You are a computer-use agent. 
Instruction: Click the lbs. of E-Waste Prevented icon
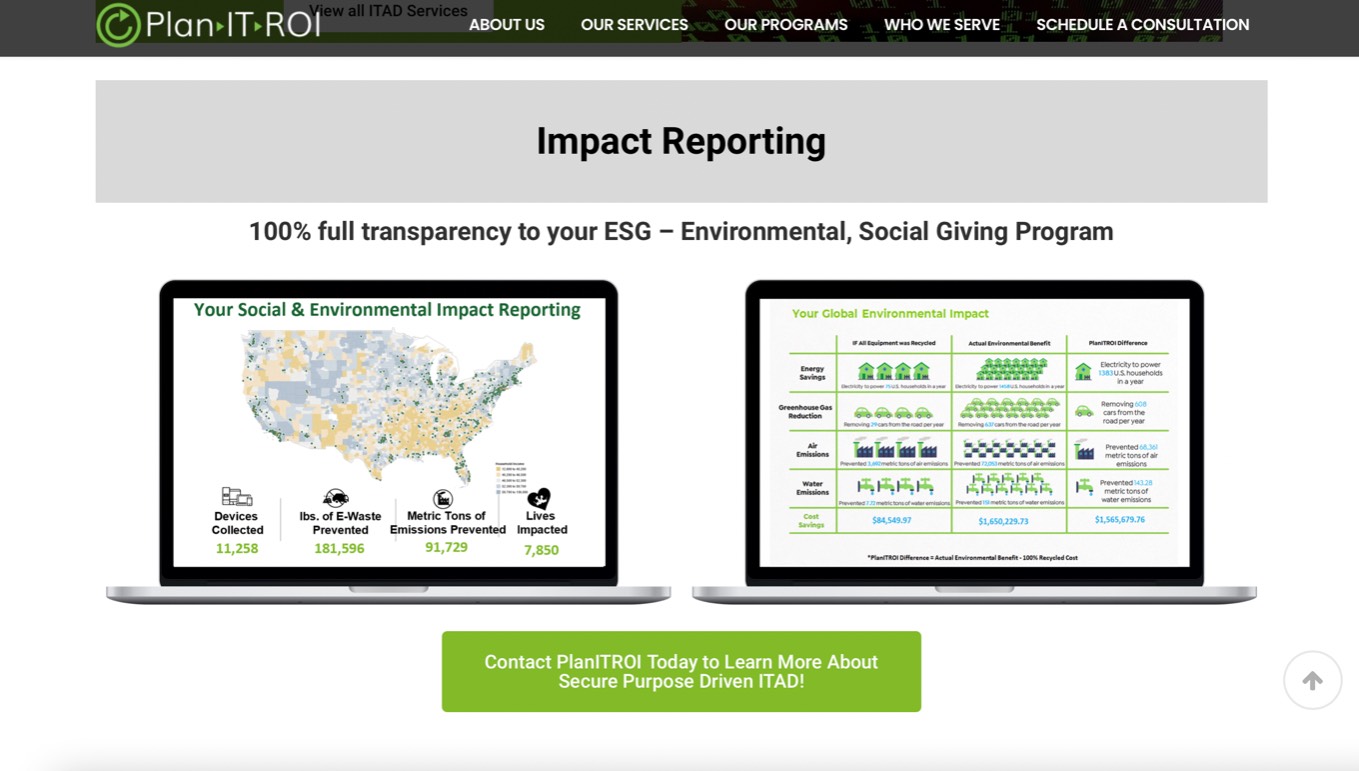click(x=336, y=498)
